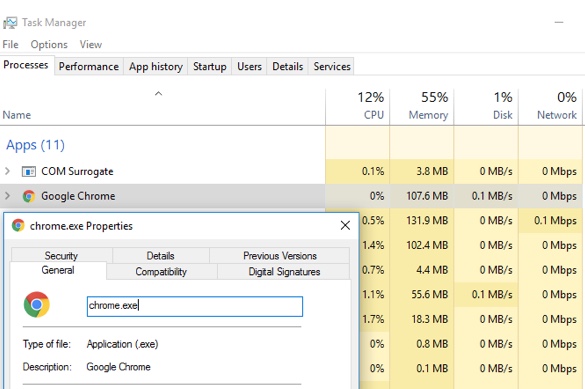The height and width of the screenshot is (389, 585).
Task: Click the COM Surrogate process icon
Action: [29, 172]
